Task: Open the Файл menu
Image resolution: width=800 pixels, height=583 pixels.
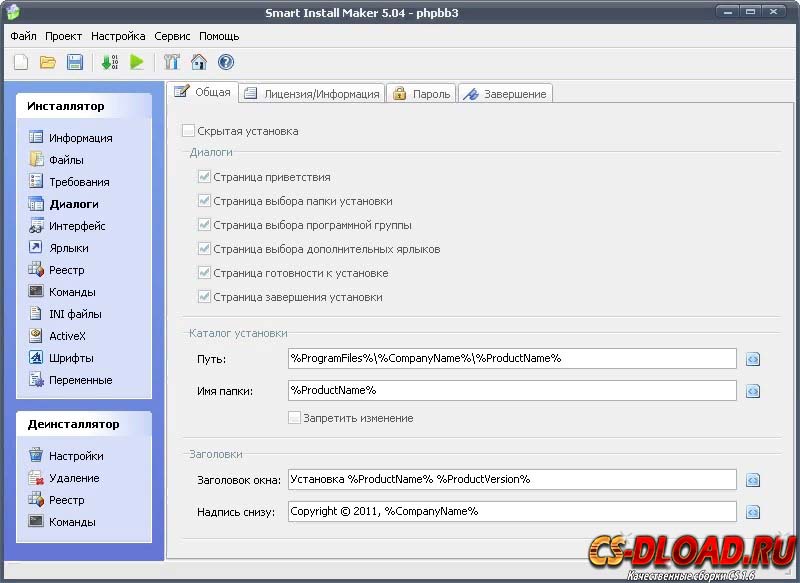Action: [x=23, y=36]
